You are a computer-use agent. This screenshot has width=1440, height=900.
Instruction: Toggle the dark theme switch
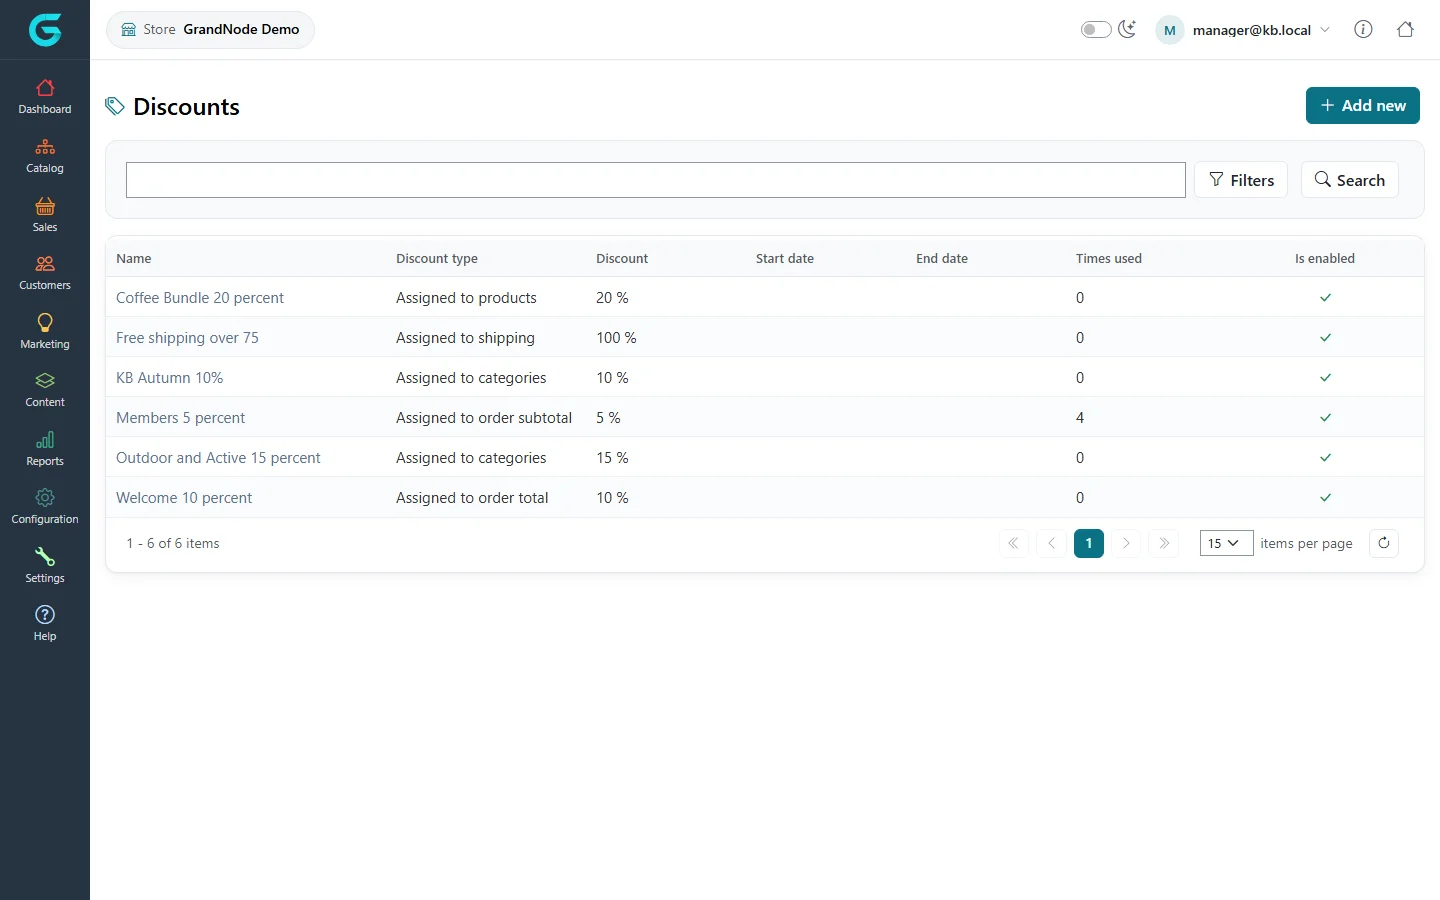(1096, 29)
